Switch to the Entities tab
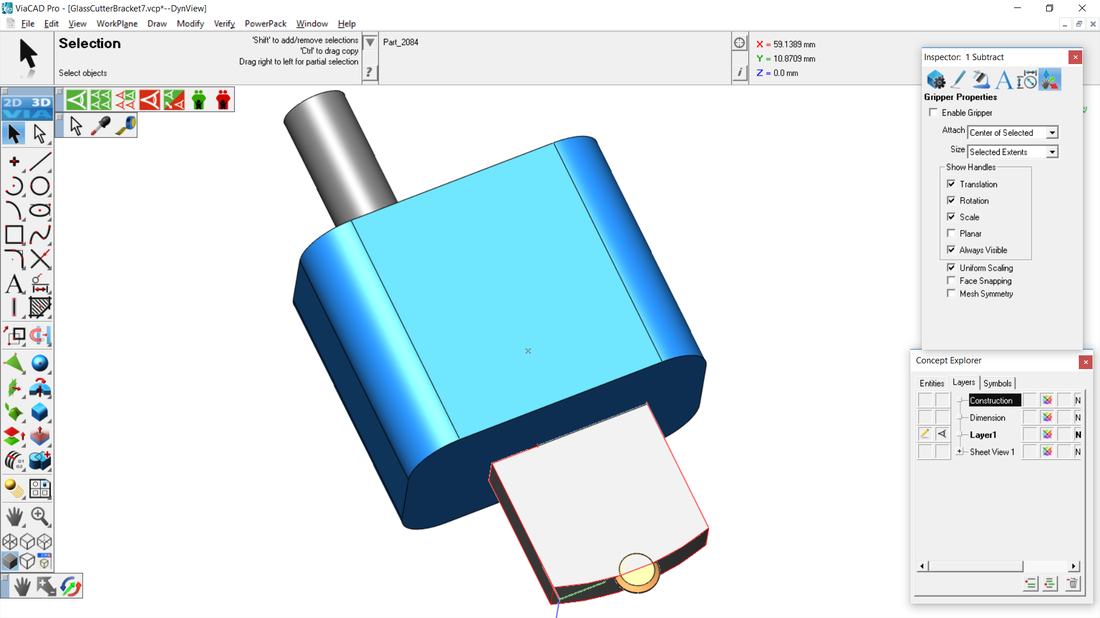Image resolution: width=1100 pixels, height=618 pixels. [931, 383]
